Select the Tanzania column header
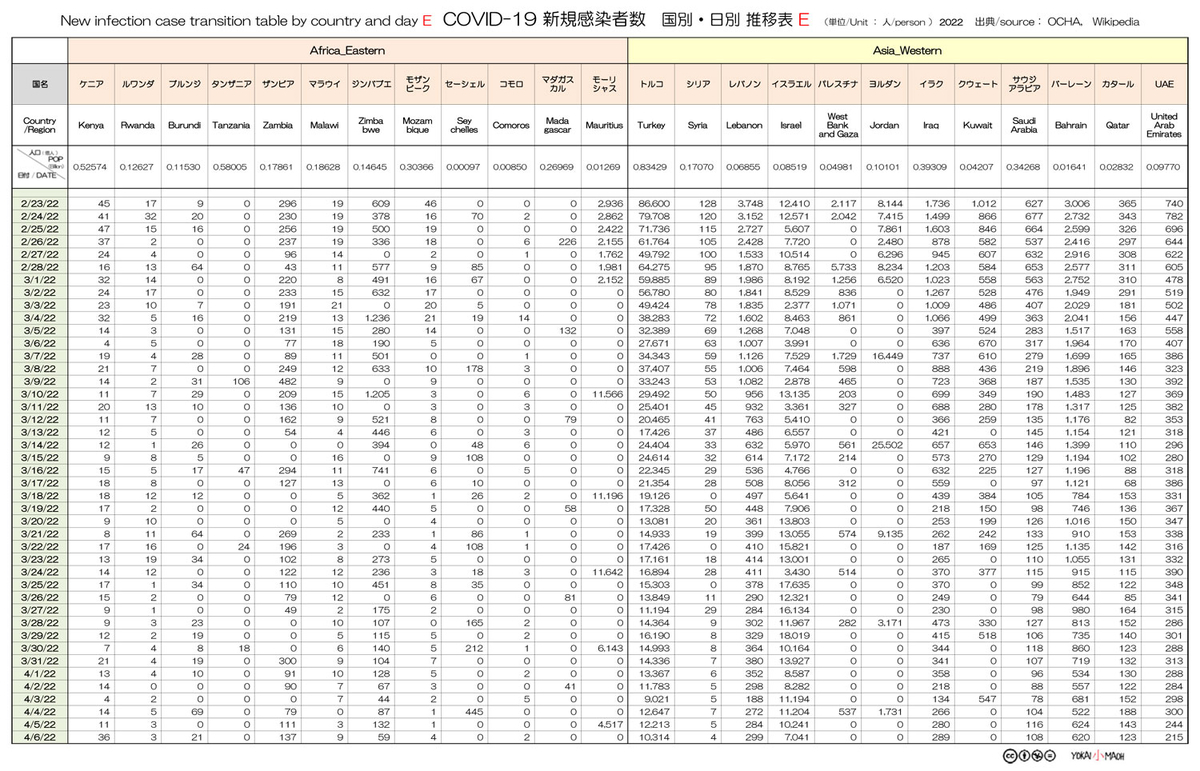Viewport: 1200px width, 771px height. click(x=232, y=126)
